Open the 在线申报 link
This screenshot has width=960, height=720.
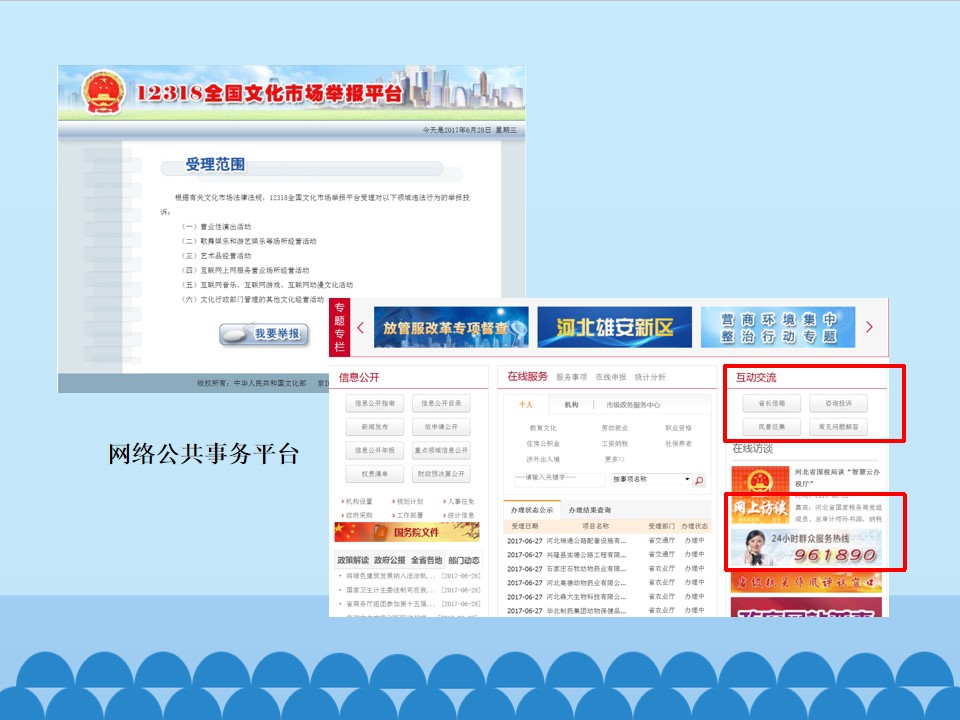click(x=611, y=377)
